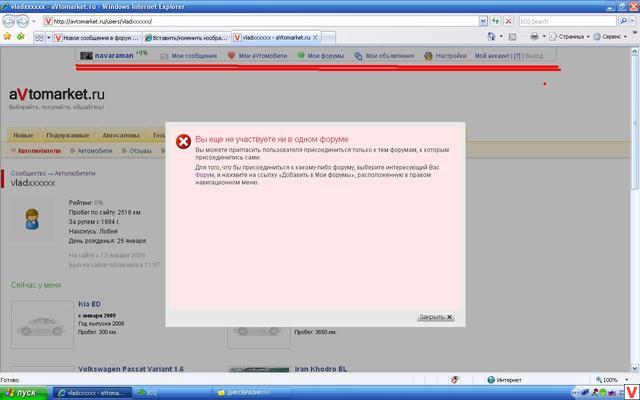Screen dimensions: 640x400
Task: Click the Print icon in command bar
Action: point(534,37)
